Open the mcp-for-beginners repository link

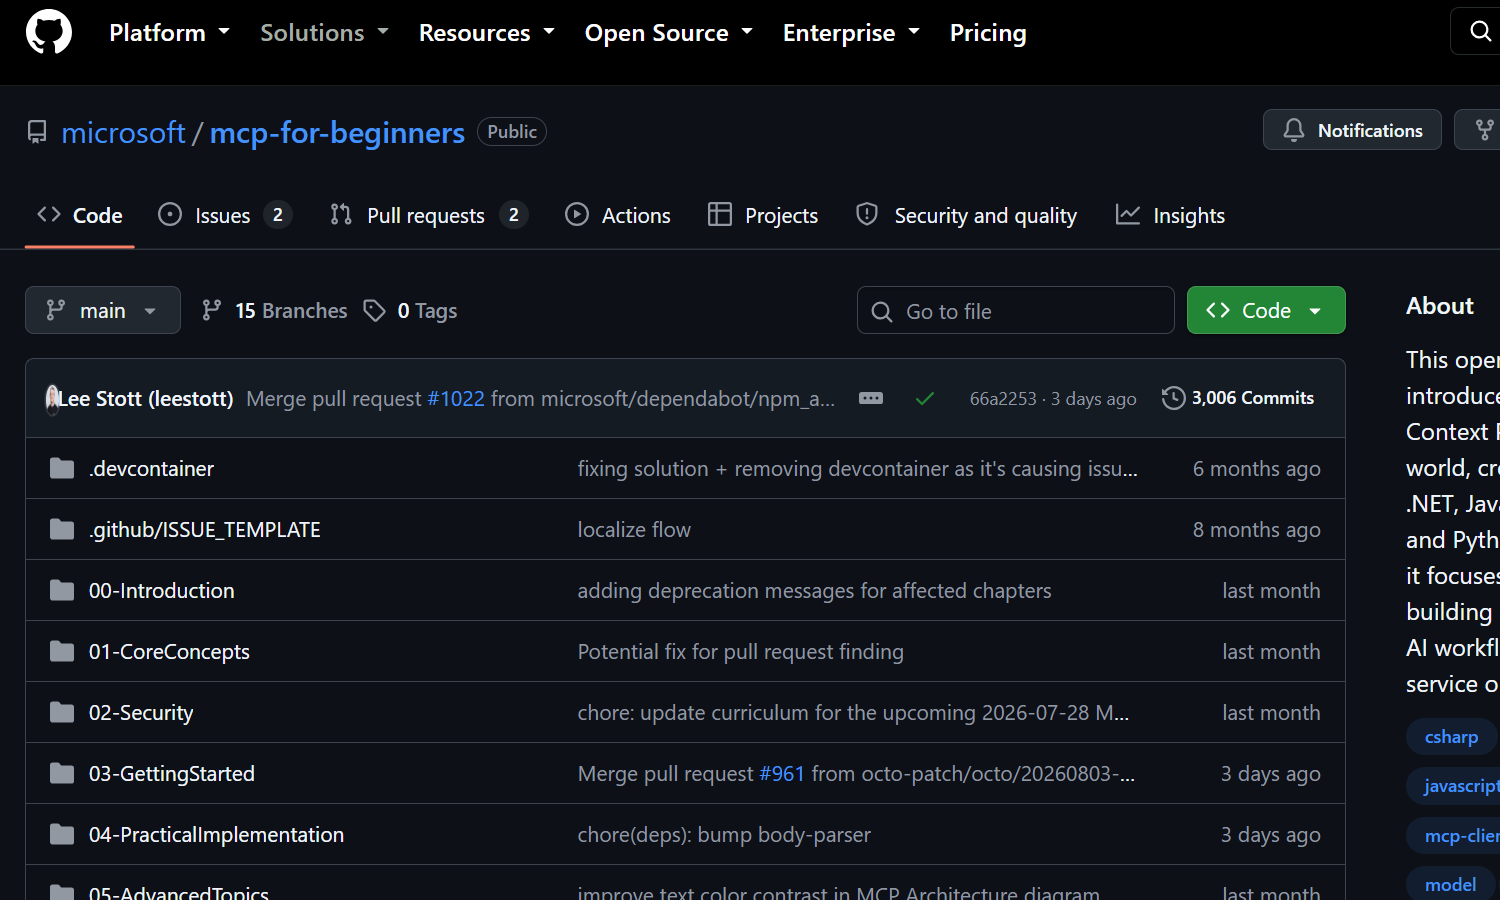click(x=337, y=132)
